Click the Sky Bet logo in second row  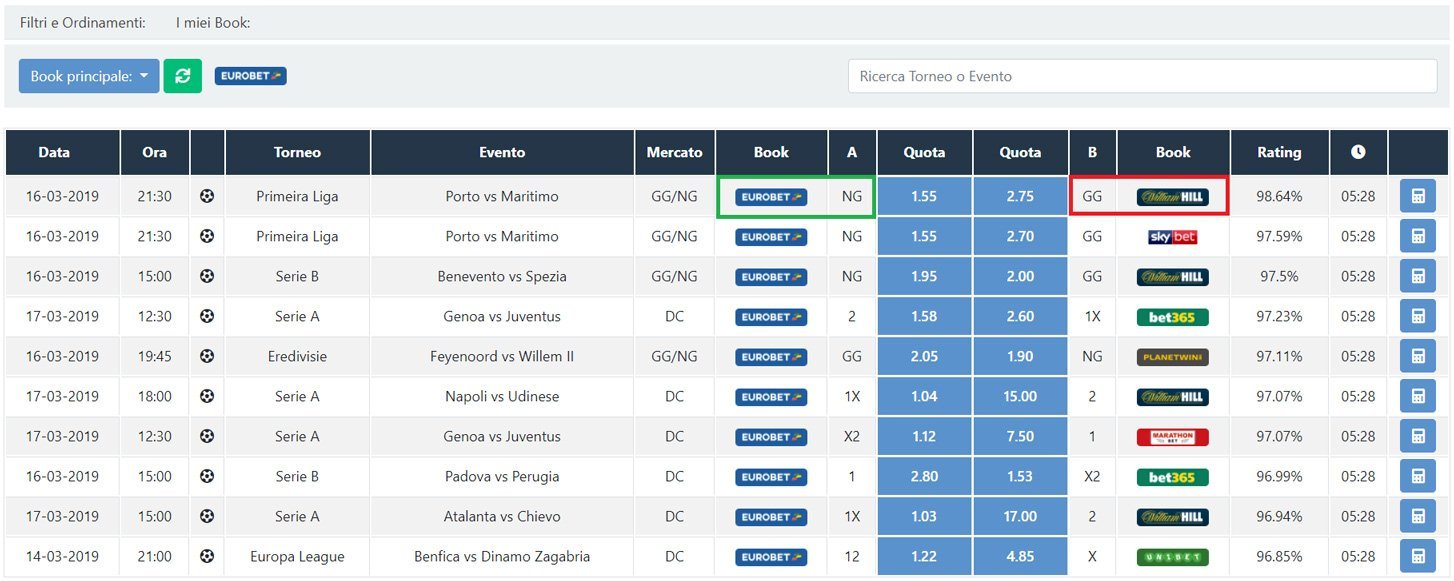point(1172,237)
